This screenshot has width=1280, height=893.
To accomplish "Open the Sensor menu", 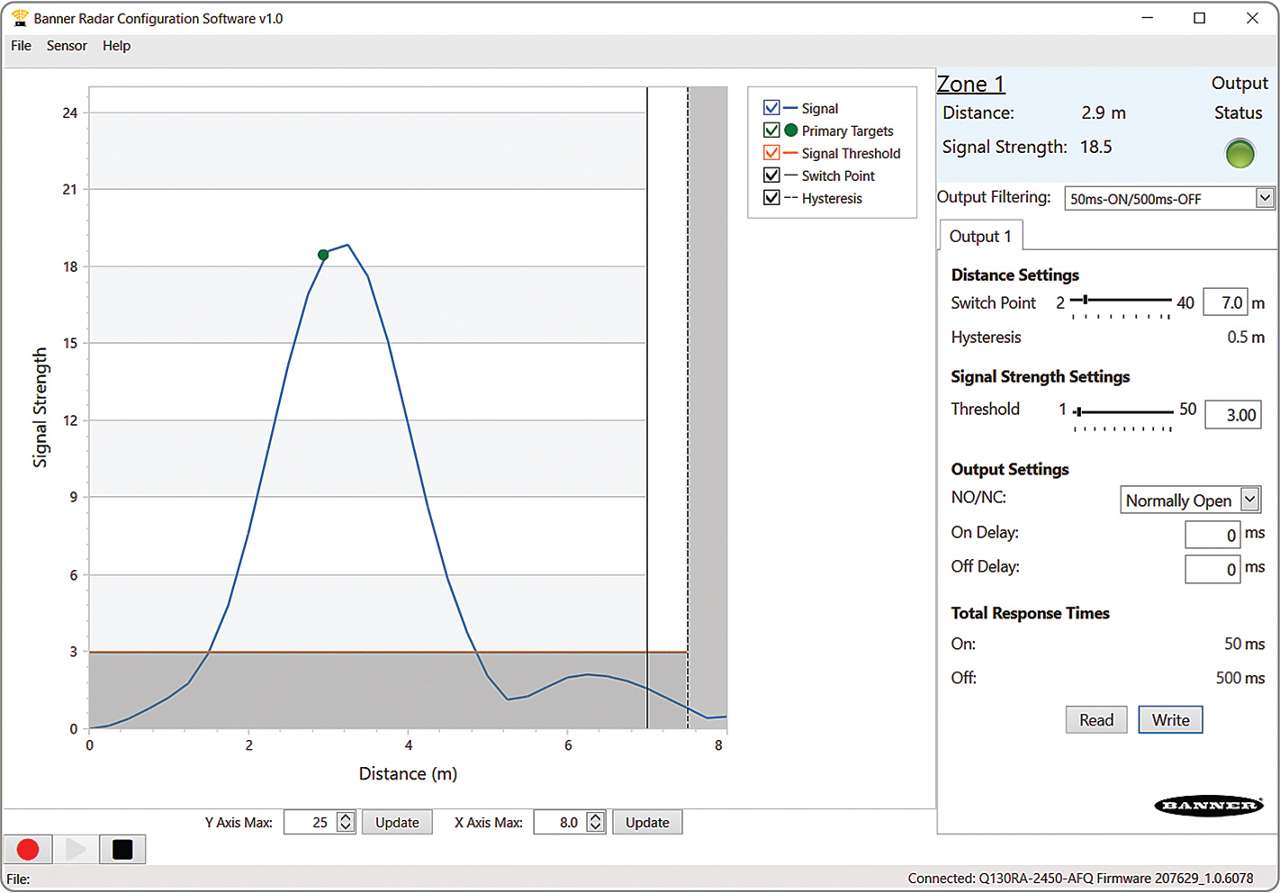I will tap(66, 45).
